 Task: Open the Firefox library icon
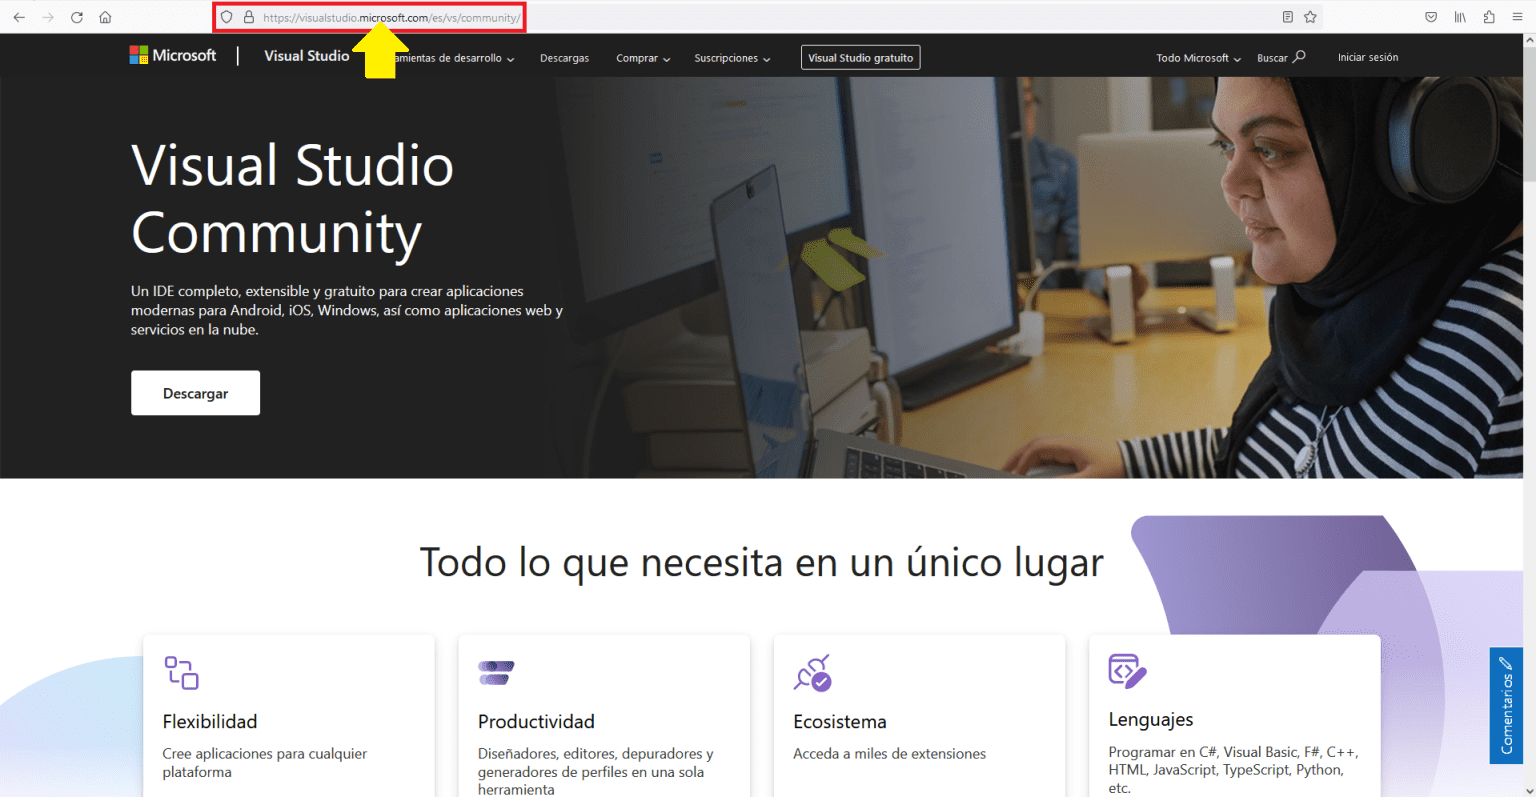coord(1461,16)
